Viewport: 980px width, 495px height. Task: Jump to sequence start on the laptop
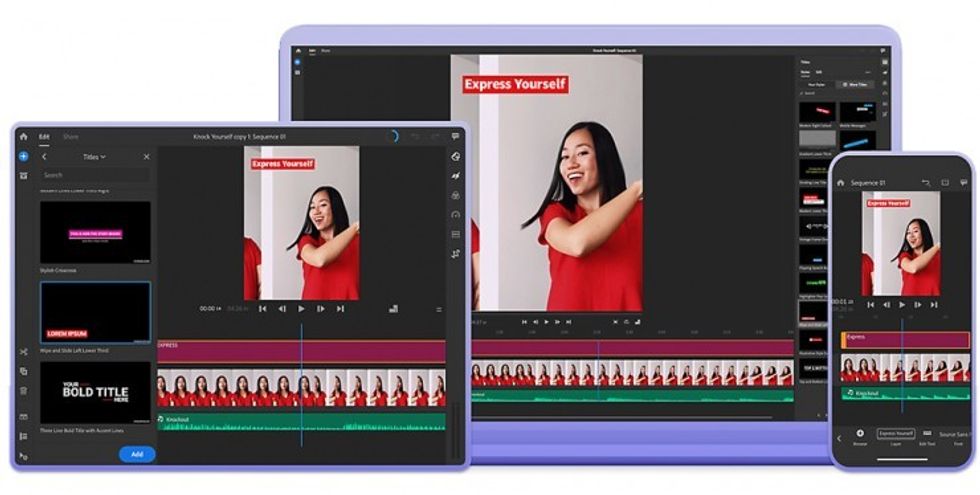coord(524,322)
